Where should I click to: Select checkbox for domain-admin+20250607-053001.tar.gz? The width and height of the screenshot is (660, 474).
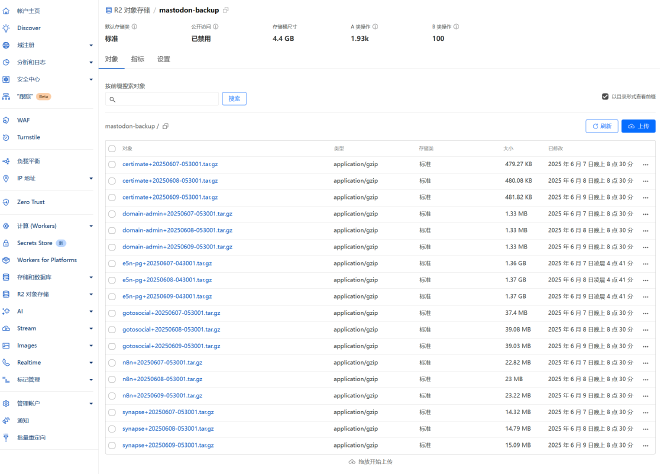coord(112,214)
